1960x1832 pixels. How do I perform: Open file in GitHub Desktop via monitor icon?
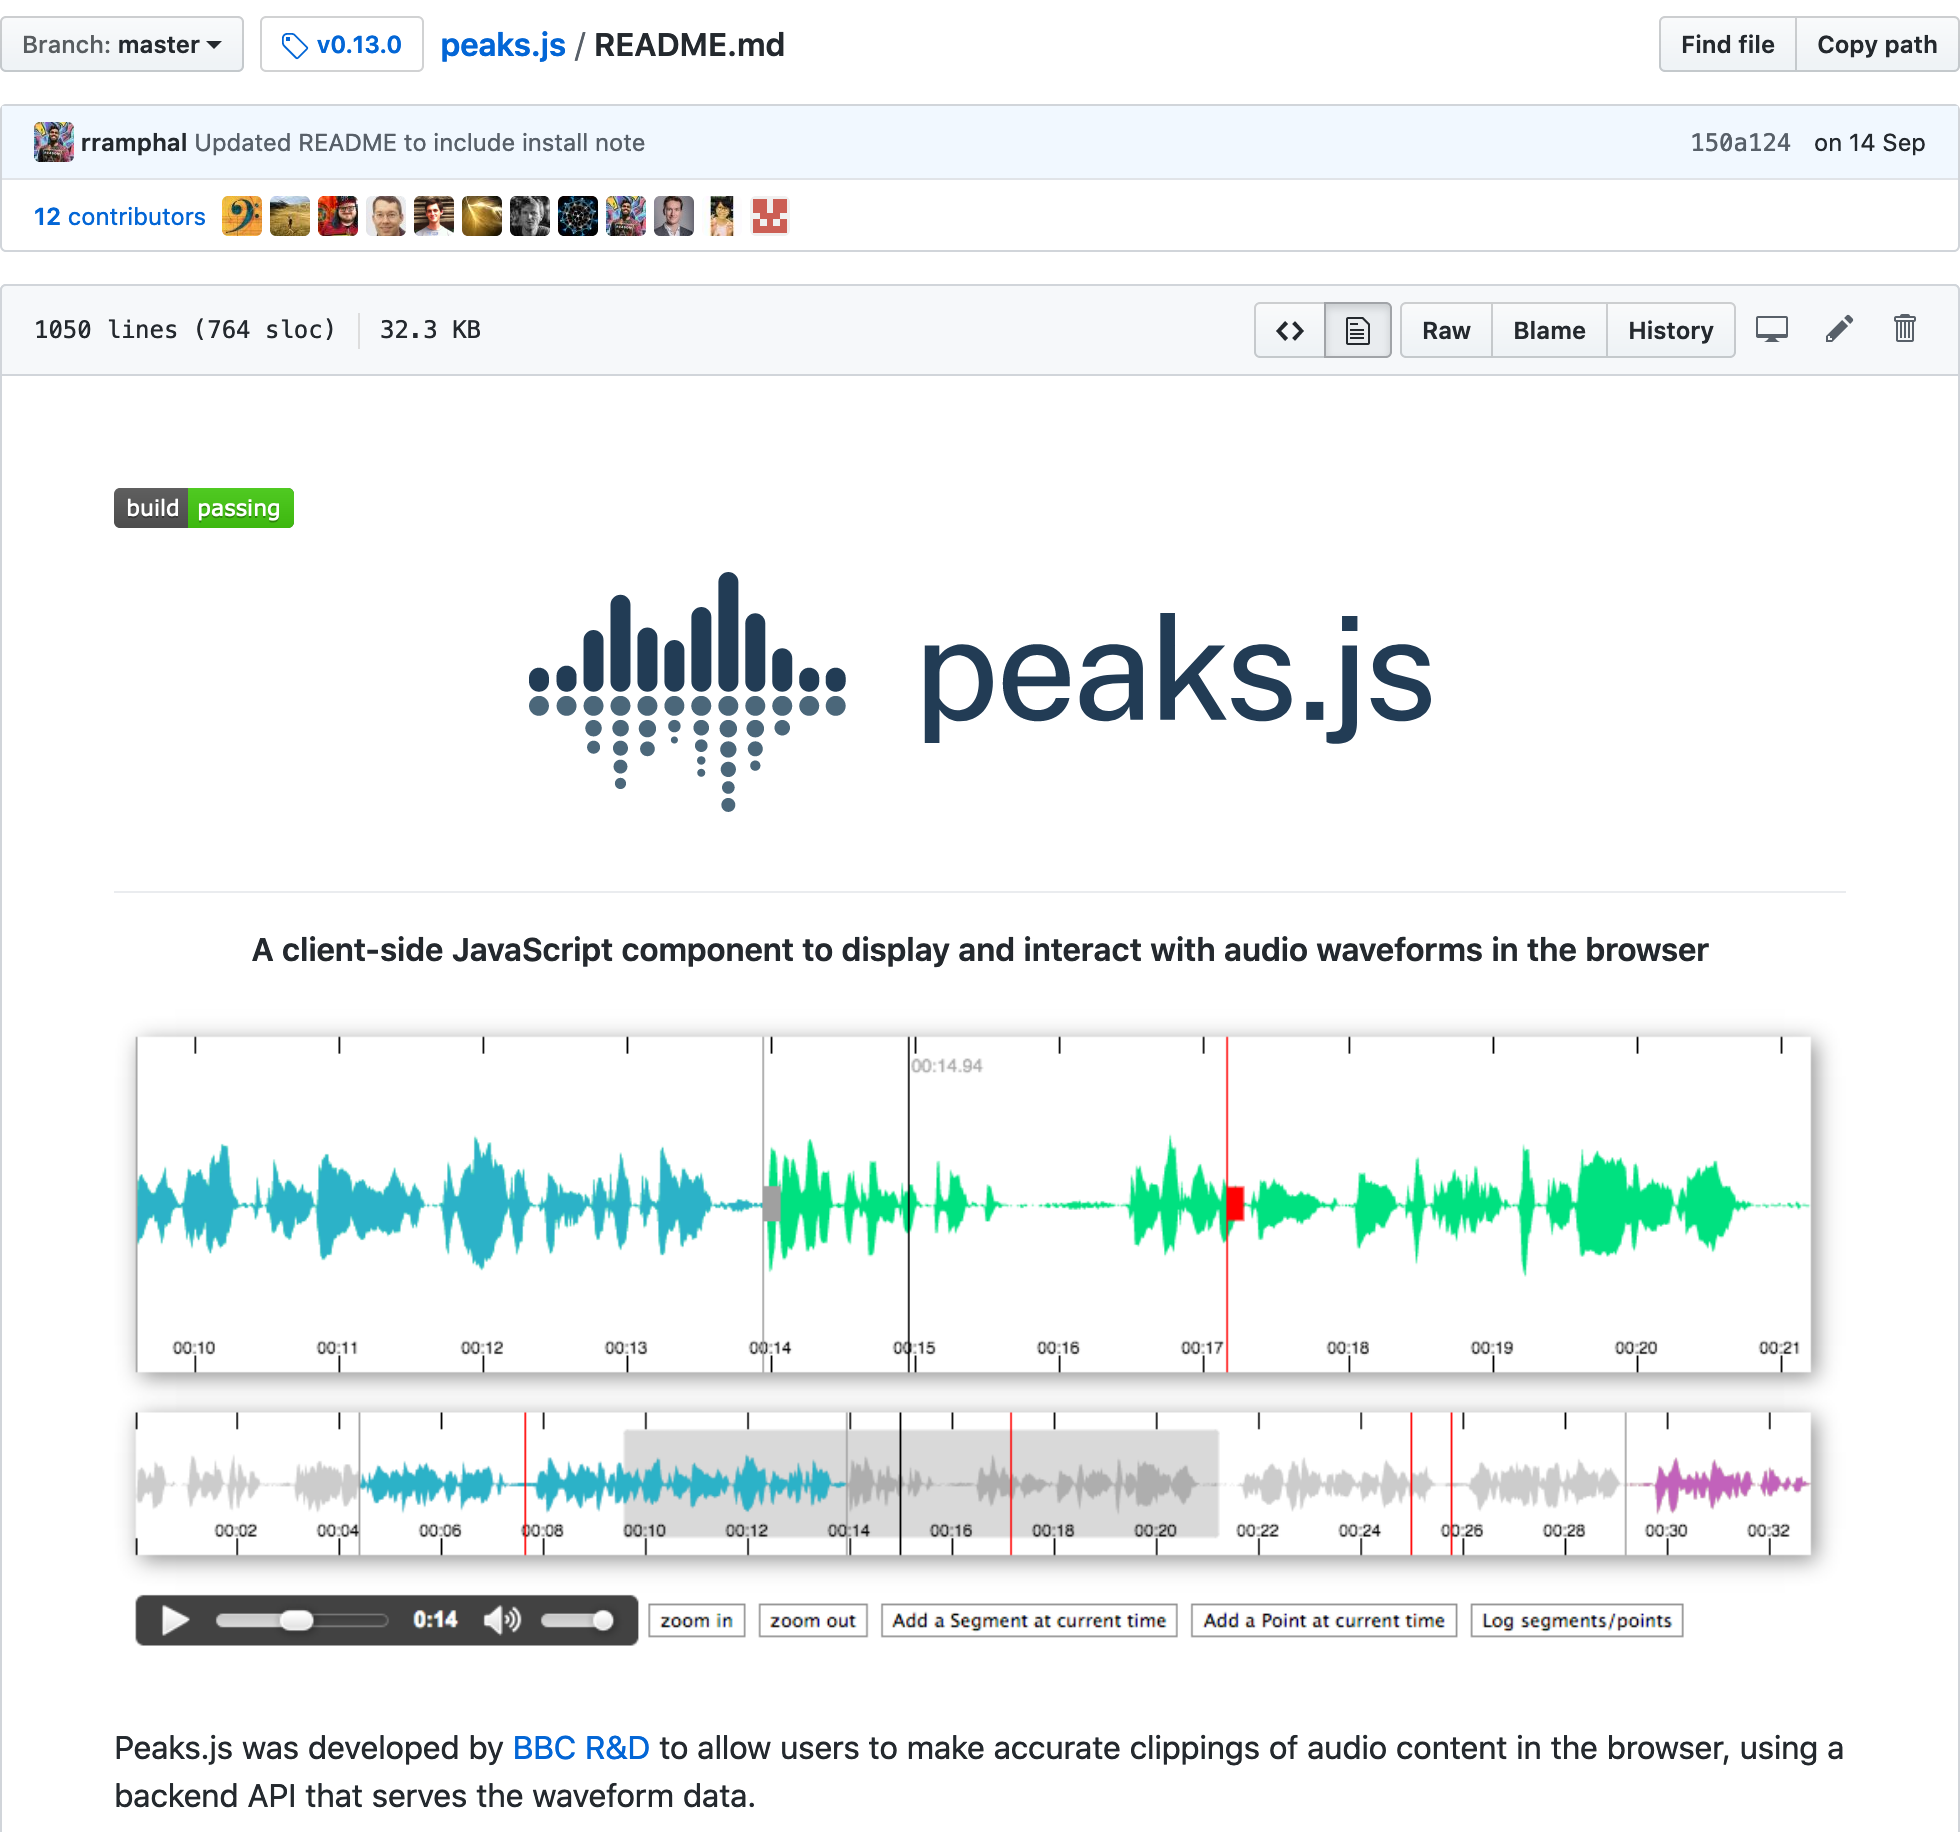1772,329
